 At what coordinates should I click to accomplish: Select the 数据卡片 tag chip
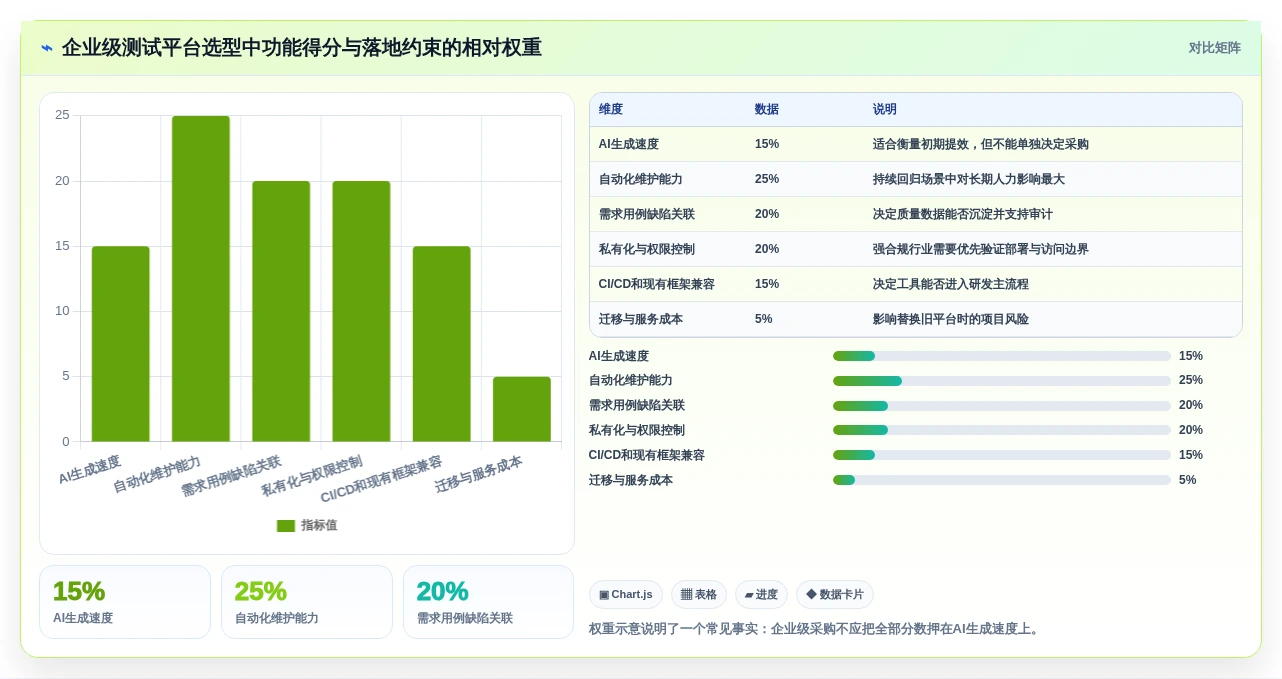click(835, 595)
